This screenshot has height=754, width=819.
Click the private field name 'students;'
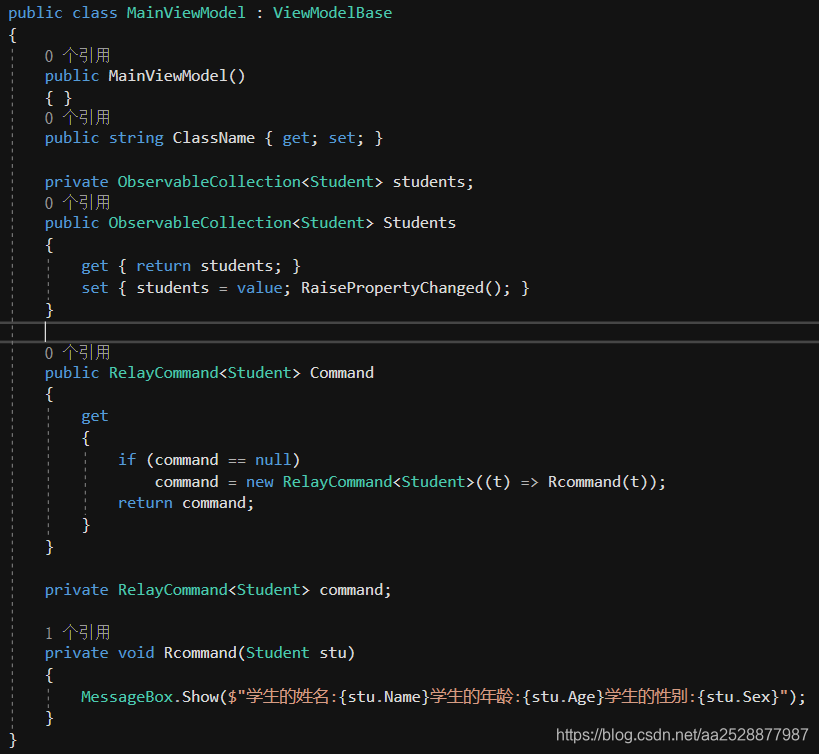pyautogui.click(x=433, y=182)
